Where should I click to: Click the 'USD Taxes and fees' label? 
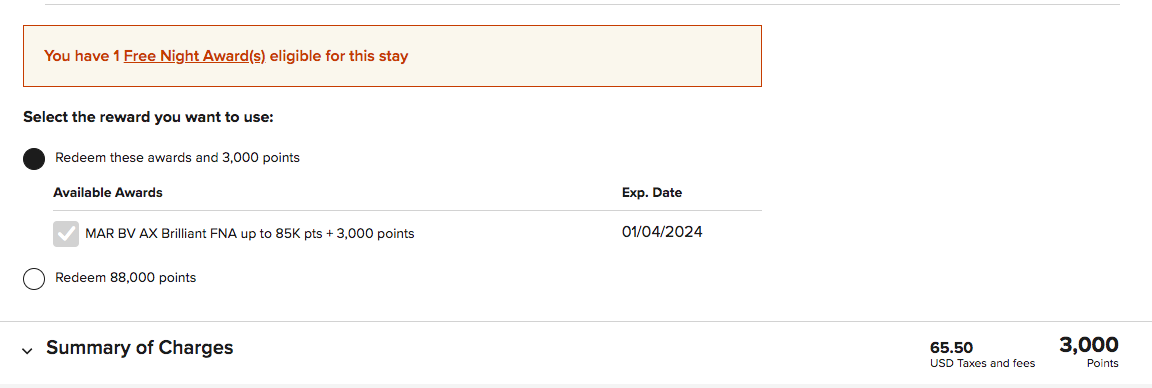(x=982, y=363)
